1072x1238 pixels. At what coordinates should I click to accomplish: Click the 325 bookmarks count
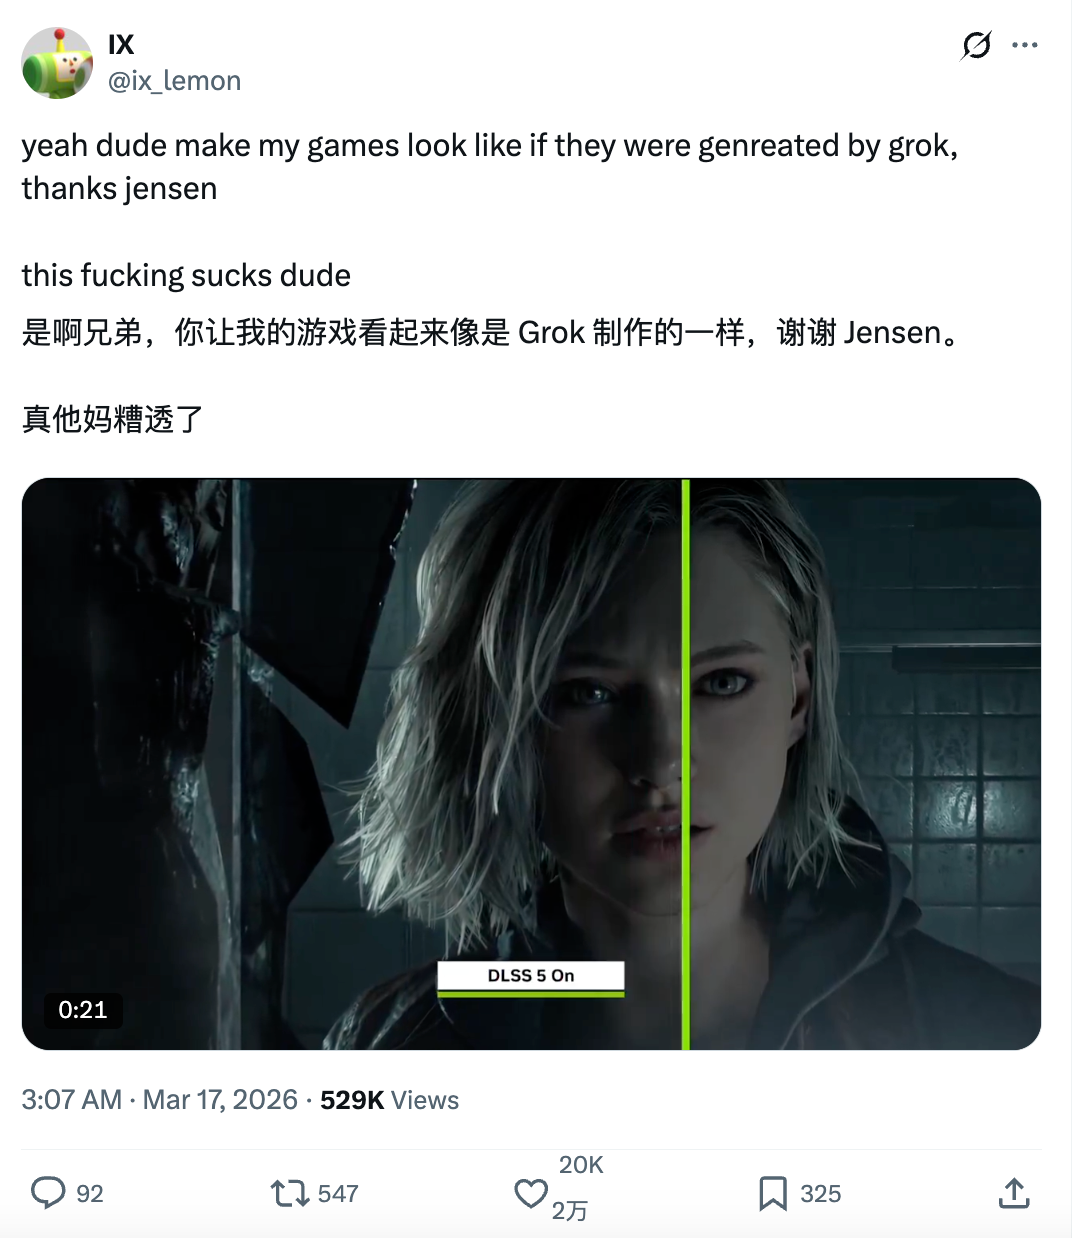(821, 1194)
